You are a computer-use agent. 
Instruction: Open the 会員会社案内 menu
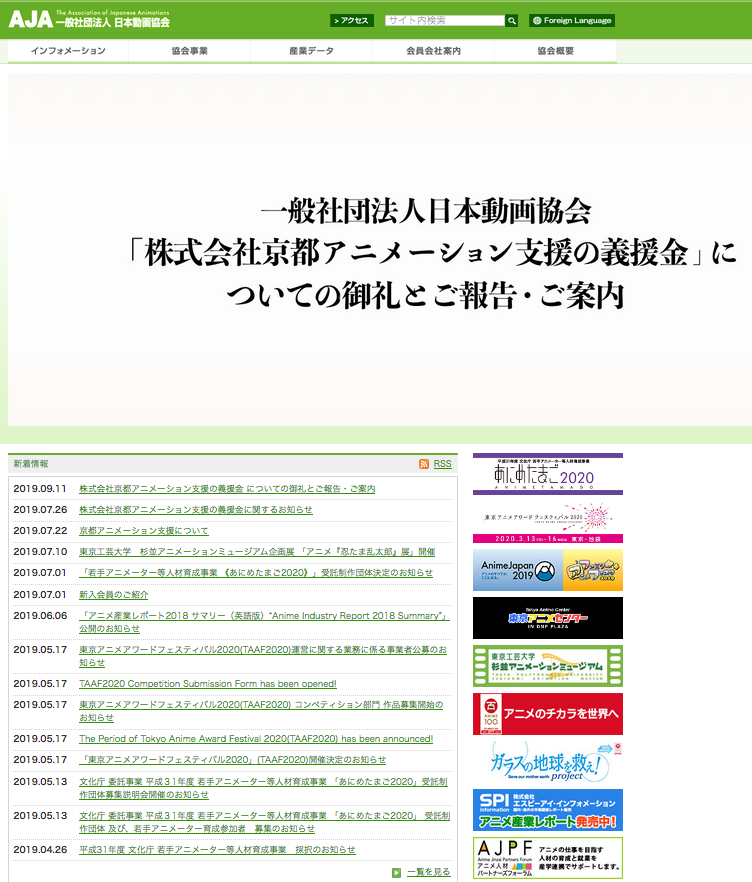point(434,51)
